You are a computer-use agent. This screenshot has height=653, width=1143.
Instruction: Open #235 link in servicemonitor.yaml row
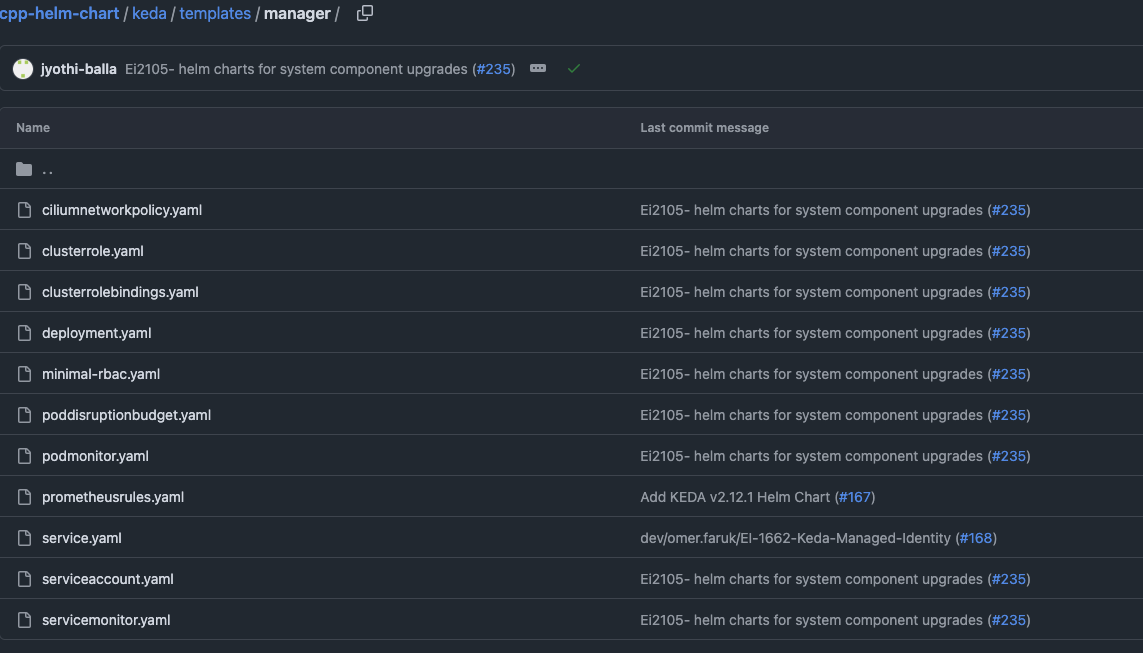click(x=1009, y=620)
